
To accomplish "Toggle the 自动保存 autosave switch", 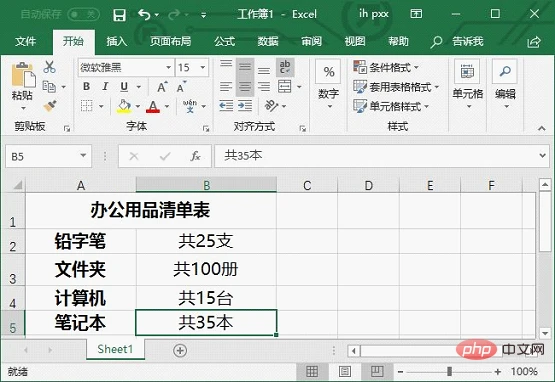I will [84, 15].
